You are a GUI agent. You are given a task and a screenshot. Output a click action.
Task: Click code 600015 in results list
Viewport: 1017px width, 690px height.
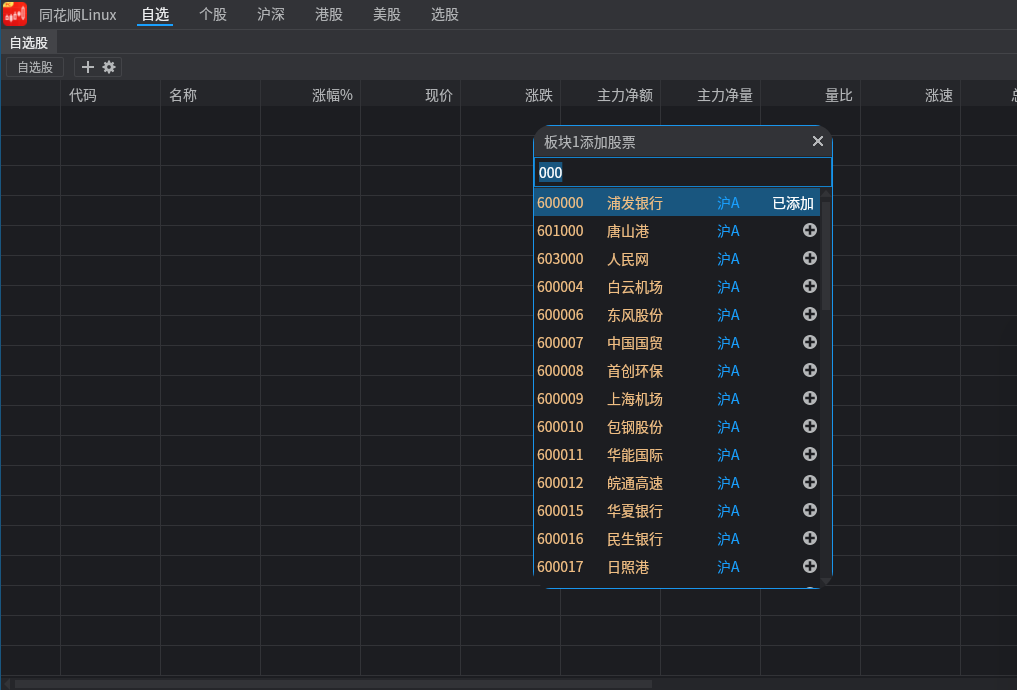click(560, 510)
